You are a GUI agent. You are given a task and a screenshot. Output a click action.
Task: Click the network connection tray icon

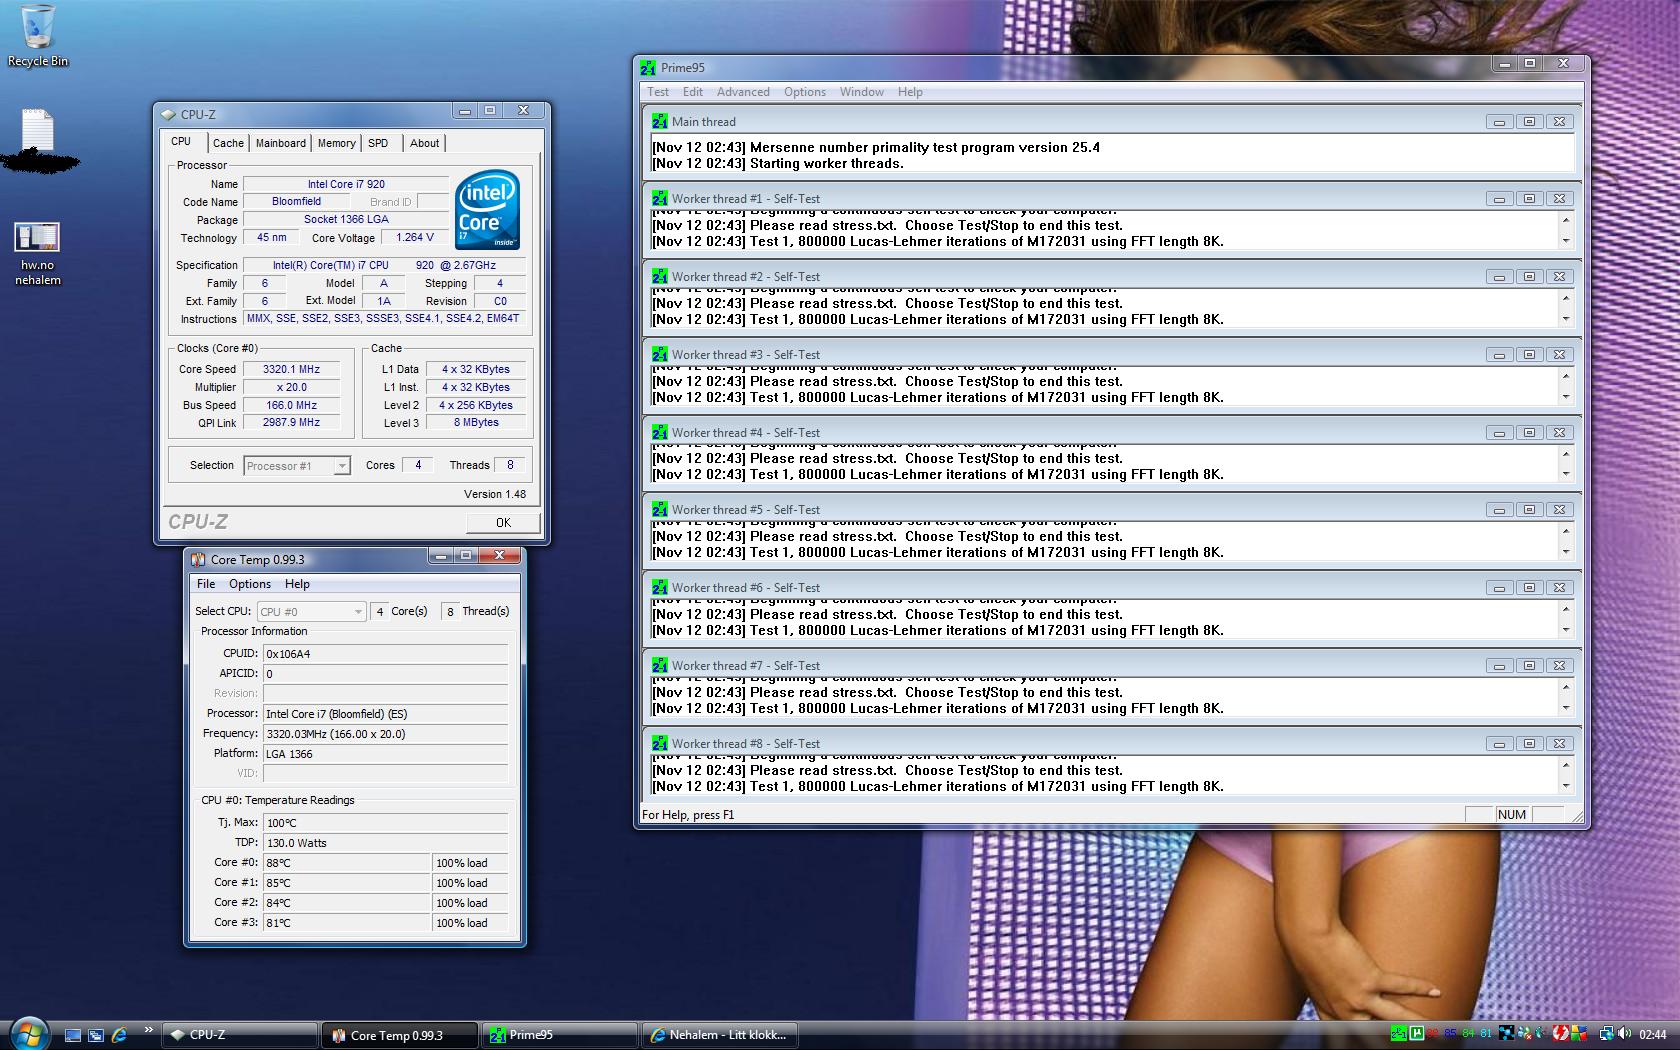pyautogui.click(x=1607, y=1034)
